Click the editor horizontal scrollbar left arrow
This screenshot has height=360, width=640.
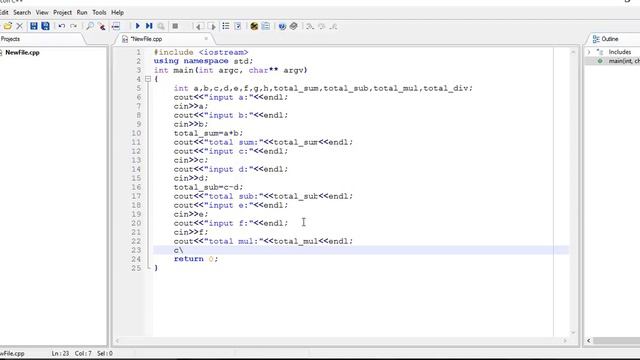[118, 340]
